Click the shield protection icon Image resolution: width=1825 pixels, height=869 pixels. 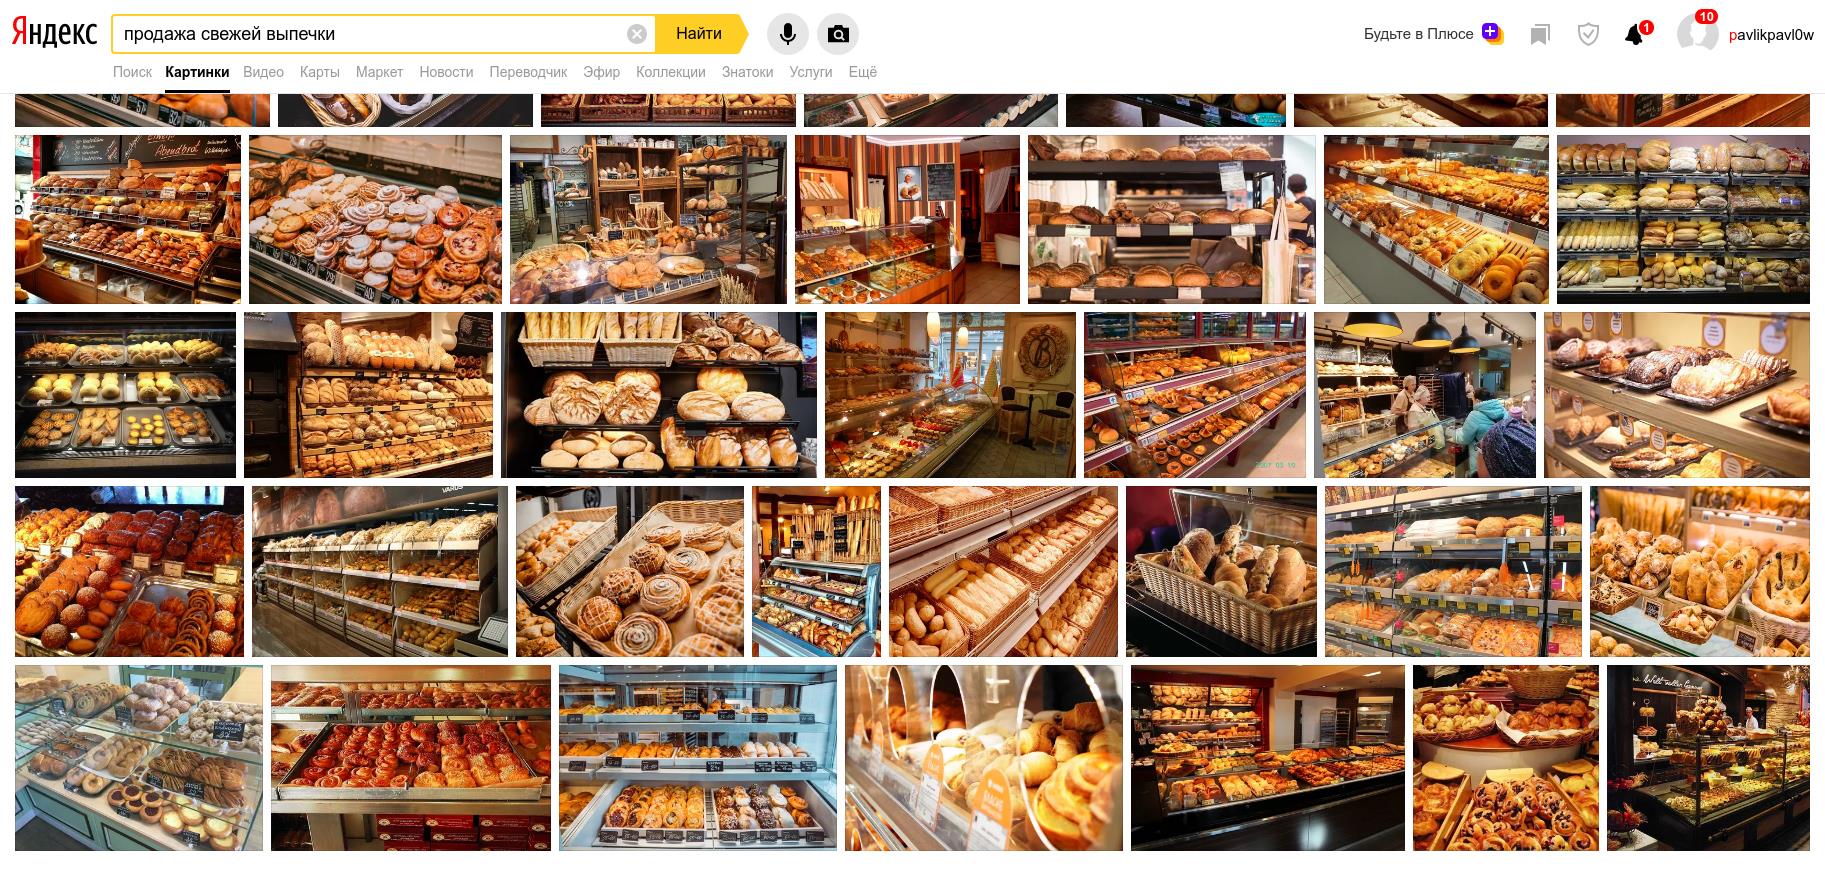[1588, 35]
